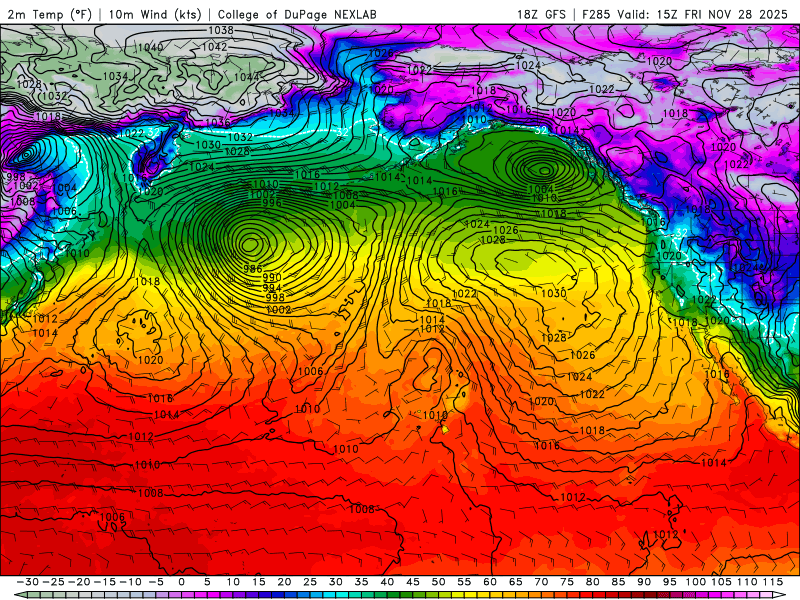Click the '18Z GFS' model run label
The image size is (800, 600).
(541, 14)
